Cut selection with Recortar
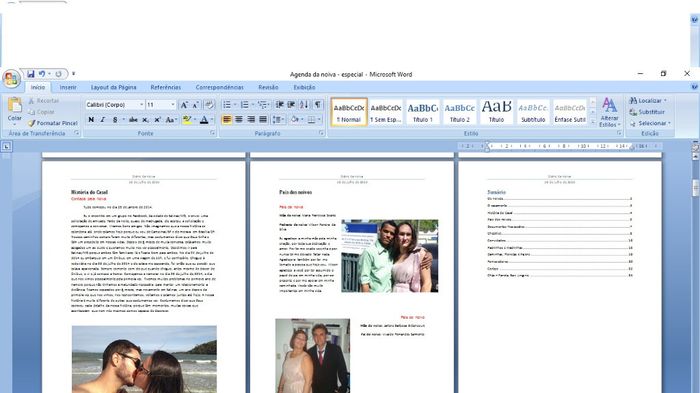This screenshot has height=393, width=700. (43, 101)
